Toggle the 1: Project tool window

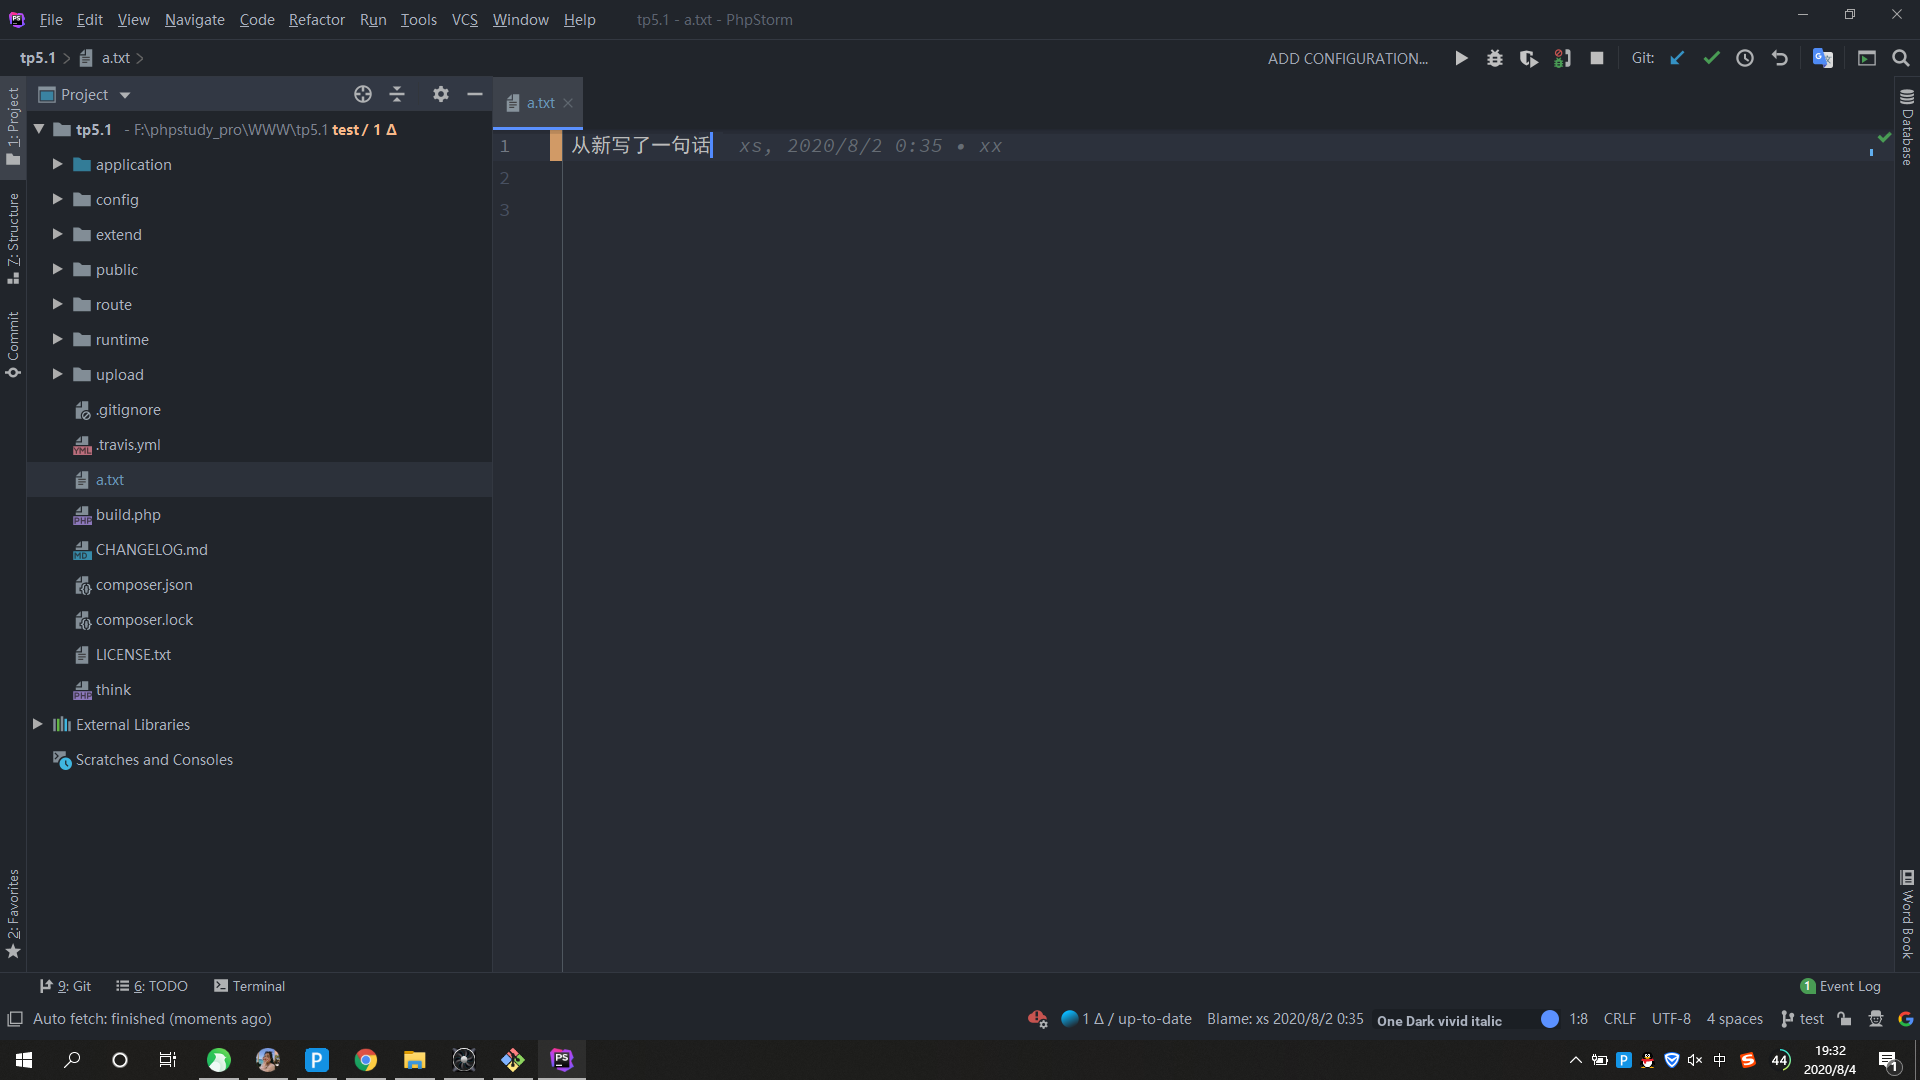coord(13,126)
